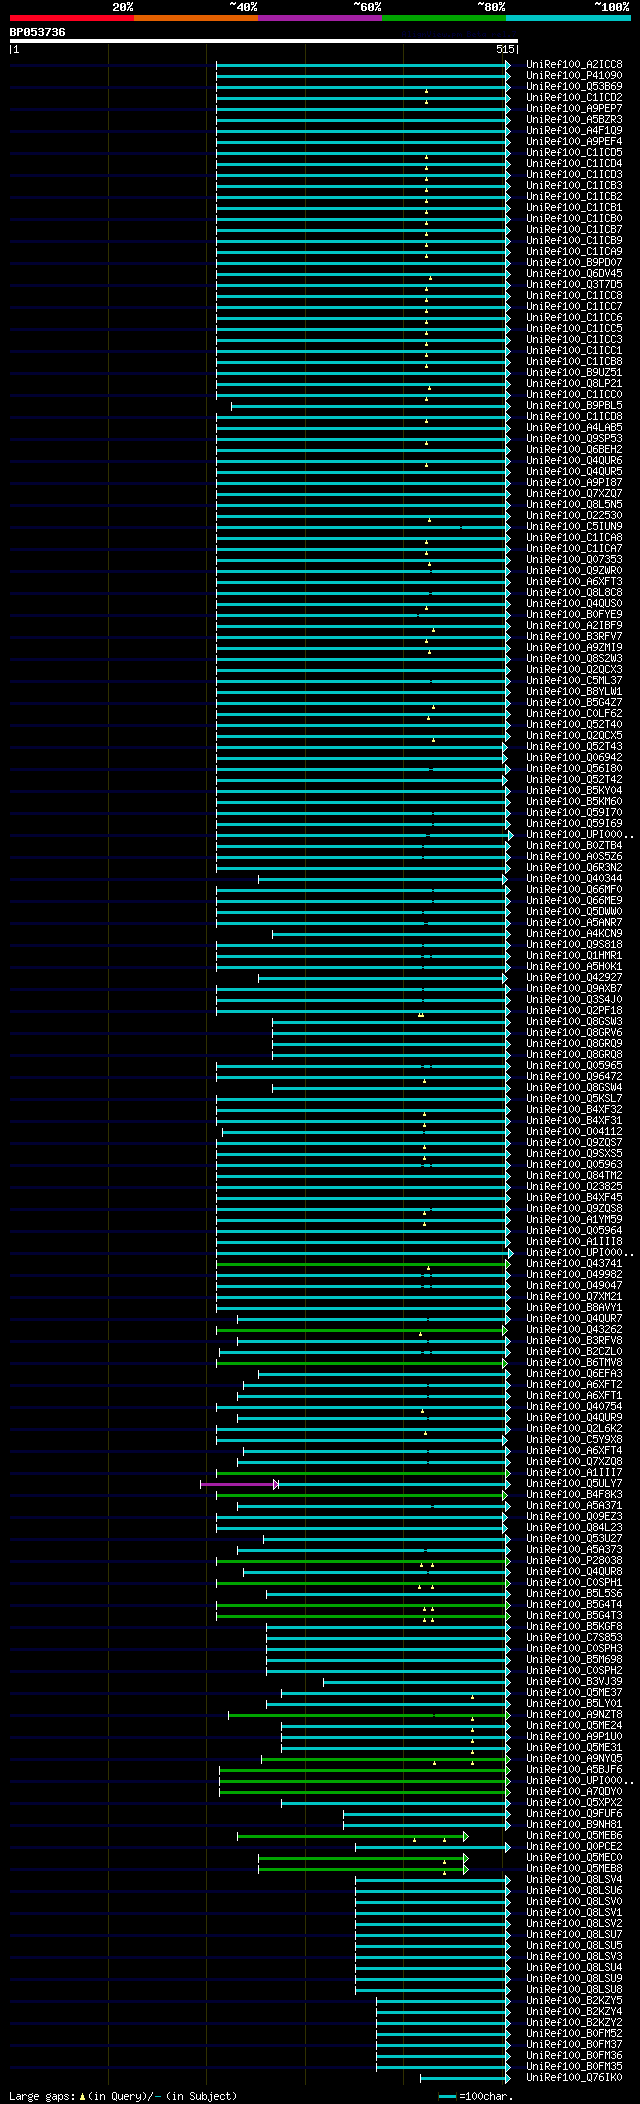Select the UniRef100_B4F8K3 label
The height and width of the screenshot is (2104, 640).
coord(574,1494)
